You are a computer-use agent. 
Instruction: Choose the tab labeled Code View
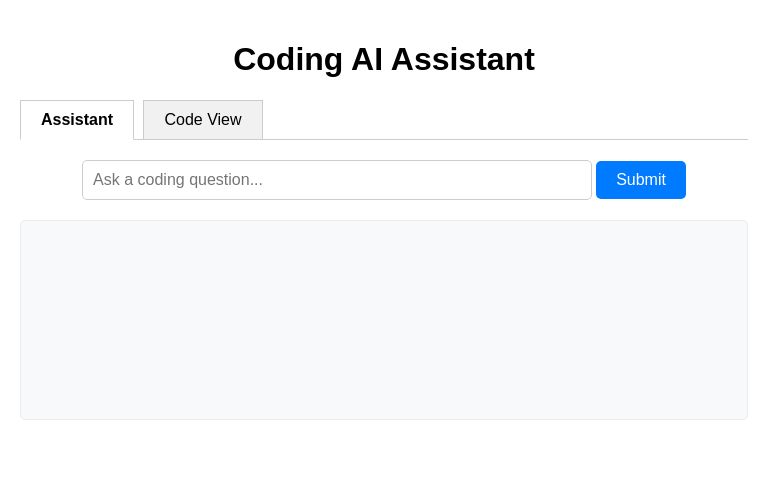203,120
